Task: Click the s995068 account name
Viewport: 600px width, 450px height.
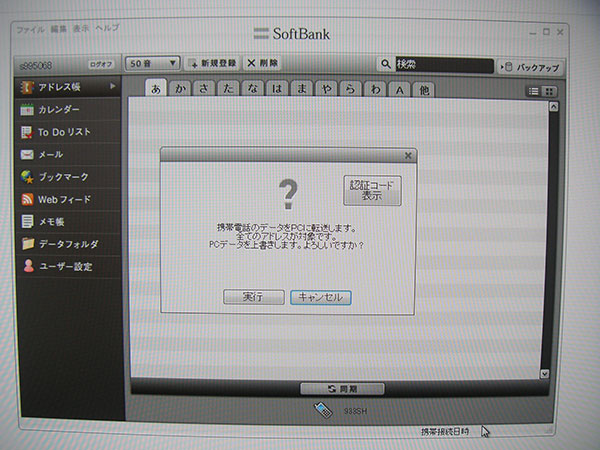Action: pos(36,65)
